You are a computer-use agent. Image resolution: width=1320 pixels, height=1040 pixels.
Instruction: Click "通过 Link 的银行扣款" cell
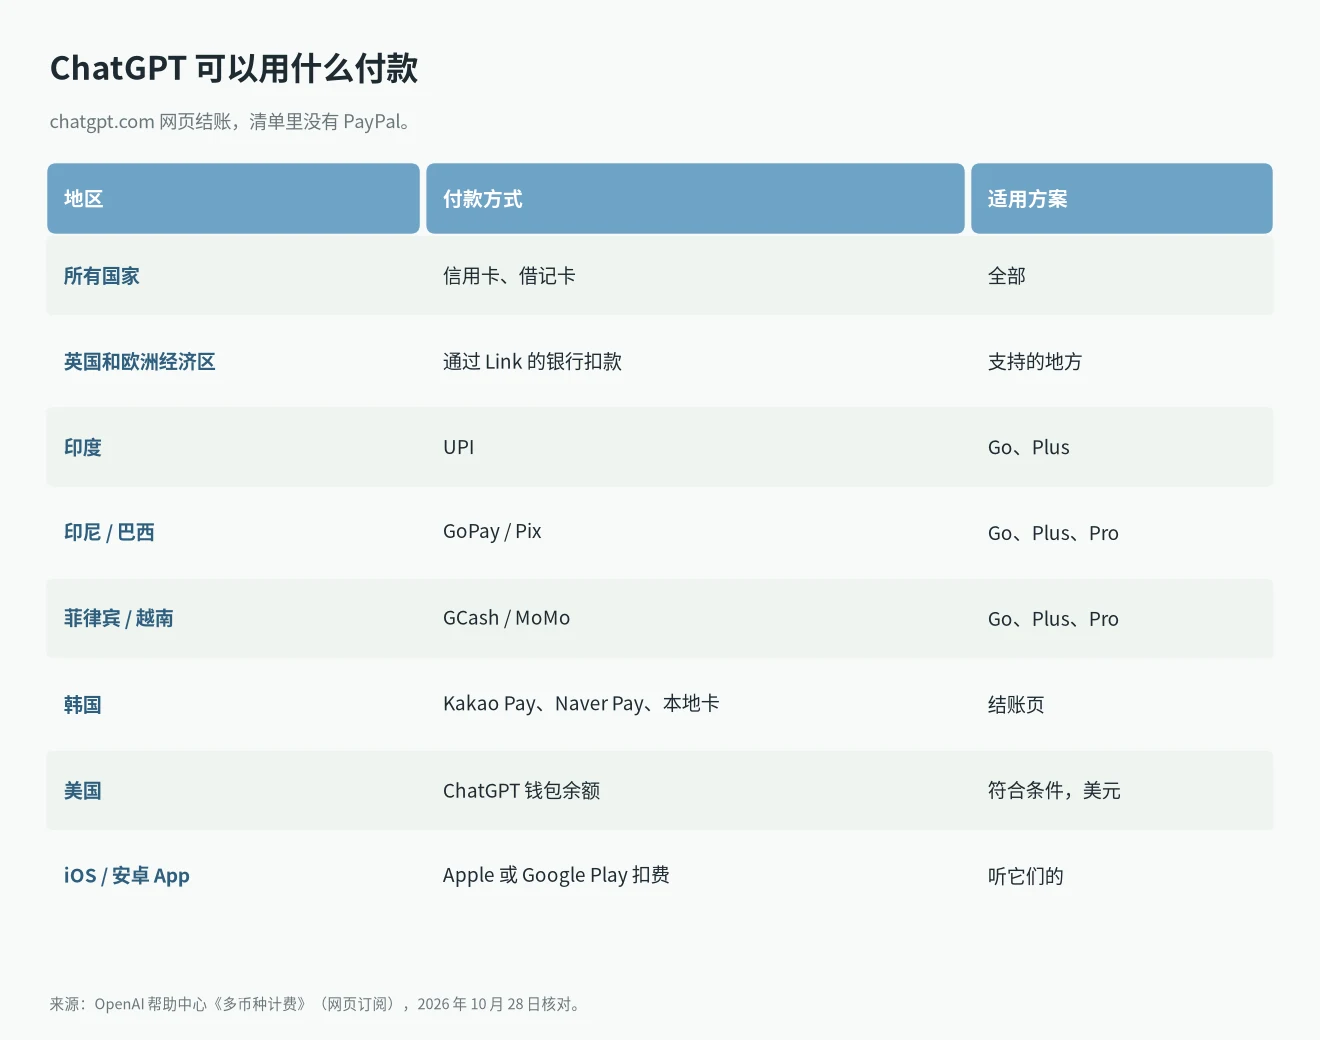point(532,362)
